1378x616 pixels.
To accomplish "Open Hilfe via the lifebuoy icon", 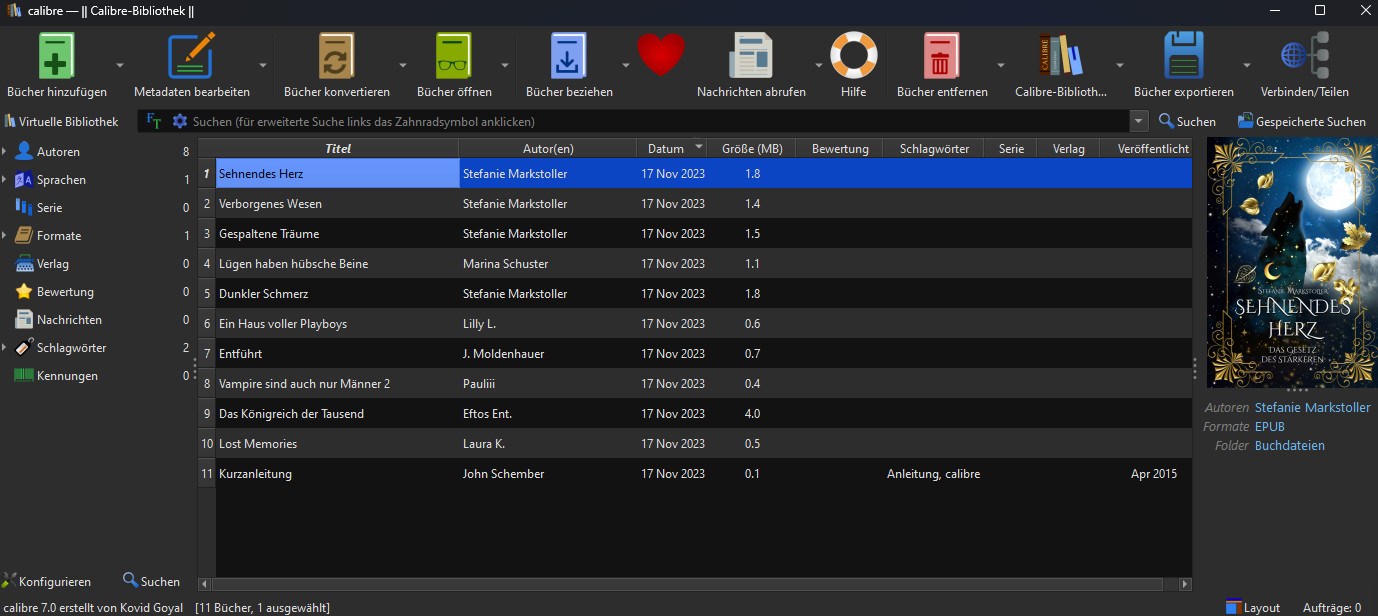I will pos(853,55).
